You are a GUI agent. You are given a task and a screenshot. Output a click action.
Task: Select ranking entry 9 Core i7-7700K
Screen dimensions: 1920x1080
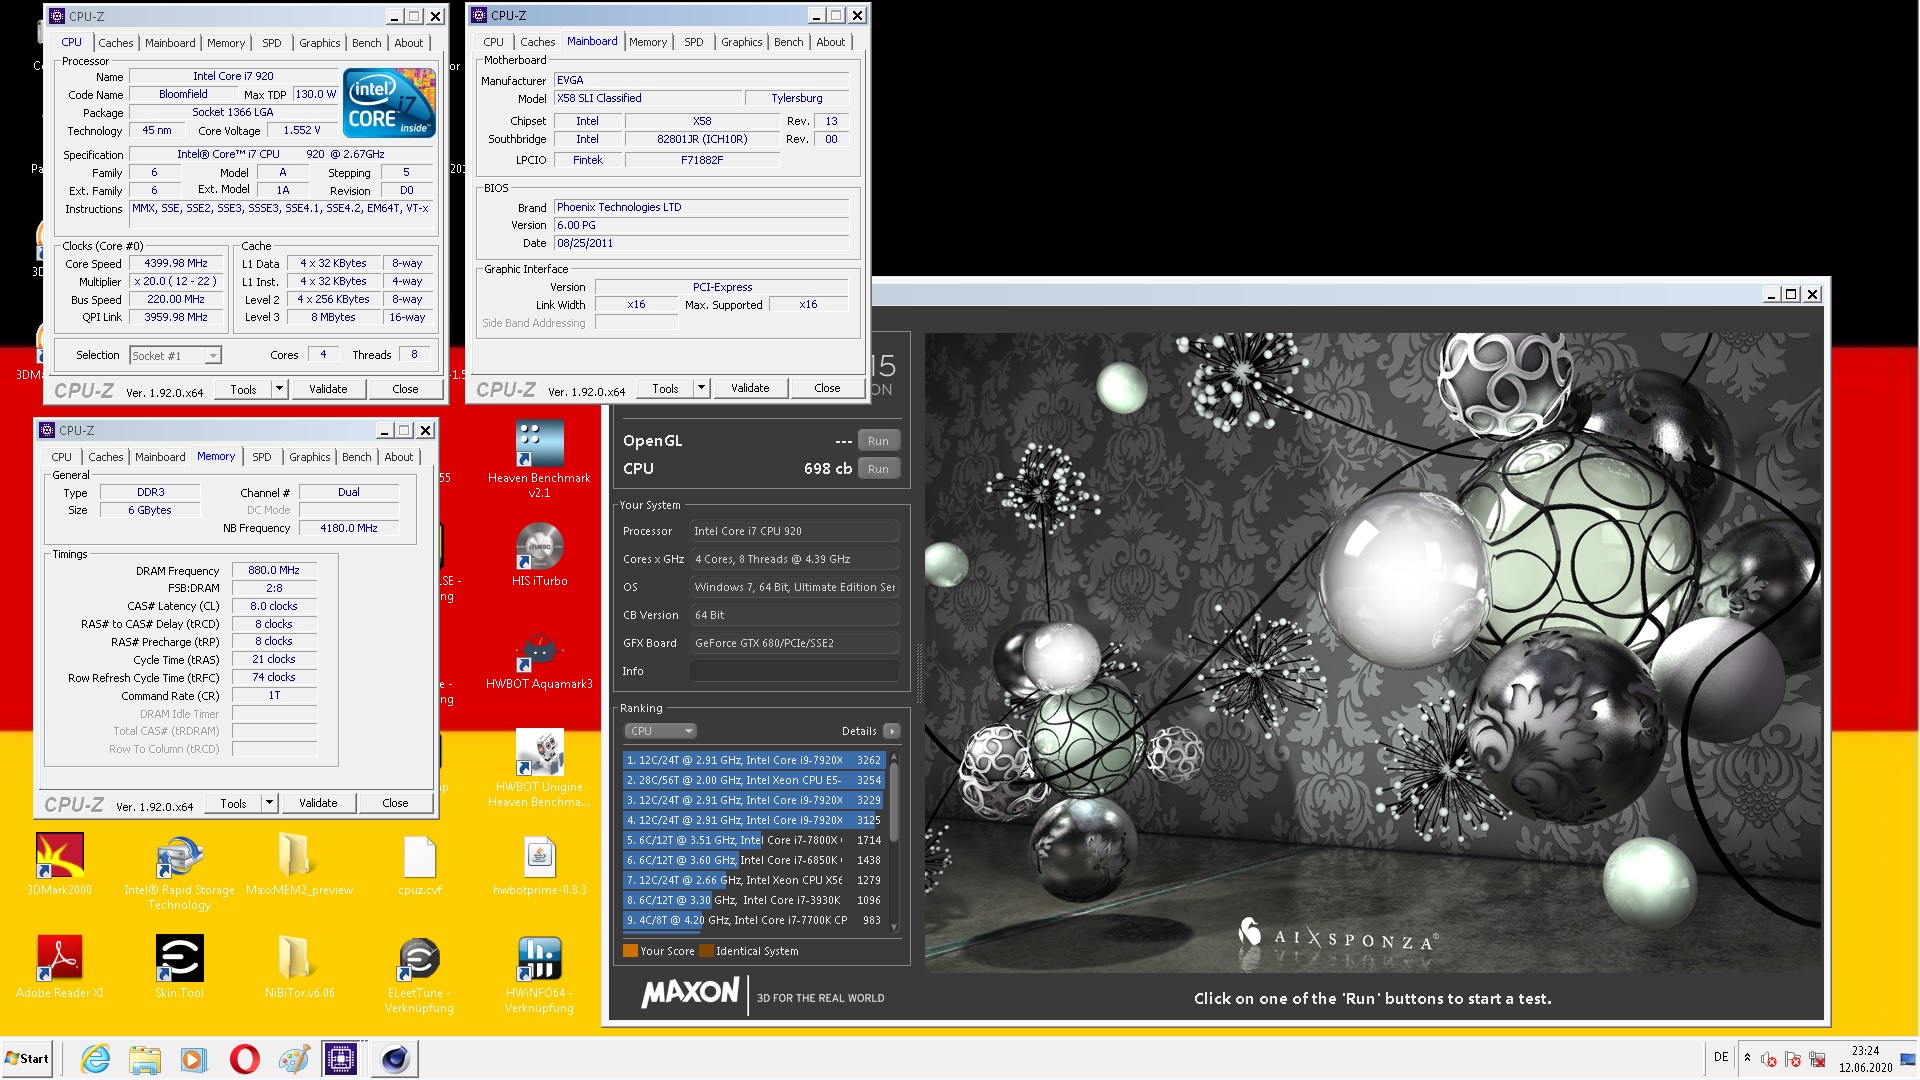point(754,920)
